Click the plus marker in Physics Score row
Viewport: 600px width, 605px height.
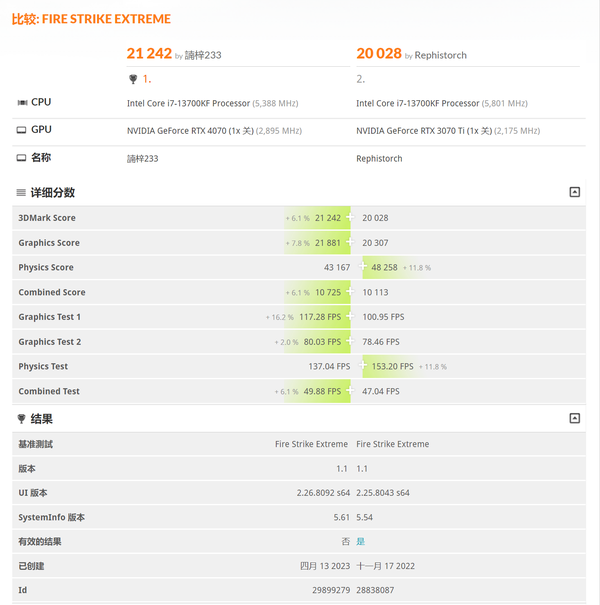pyautogui.click(x=362, y=266)
